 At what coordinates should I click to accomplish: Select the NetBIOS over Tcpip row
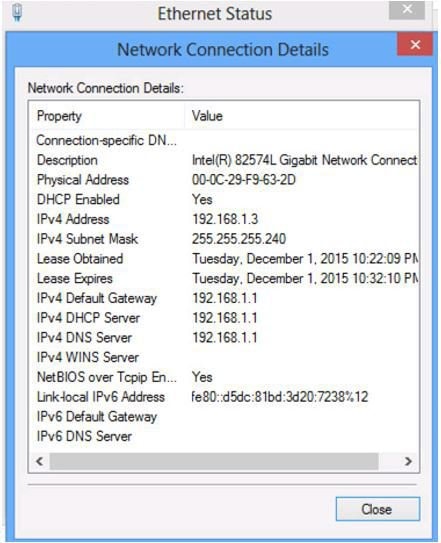224,377
